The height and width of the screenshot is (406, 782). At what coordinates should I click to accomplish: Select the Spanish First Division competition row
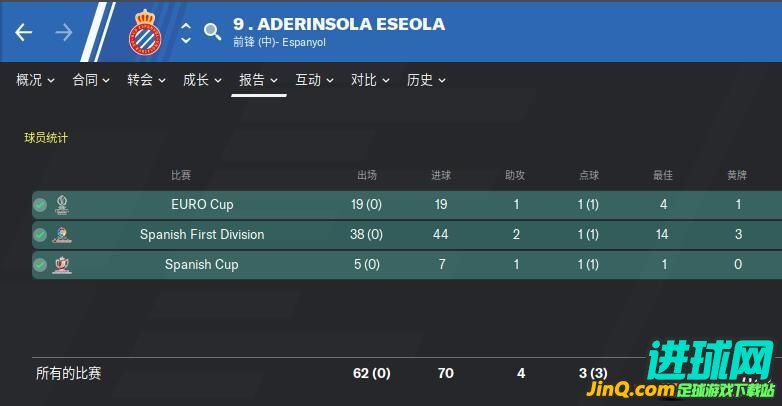click(407, 234)
